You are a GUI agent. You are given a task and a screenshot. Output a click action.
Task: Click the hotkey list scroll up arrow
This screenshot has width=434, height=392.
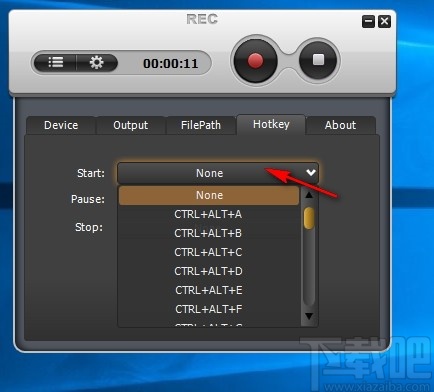309,195
